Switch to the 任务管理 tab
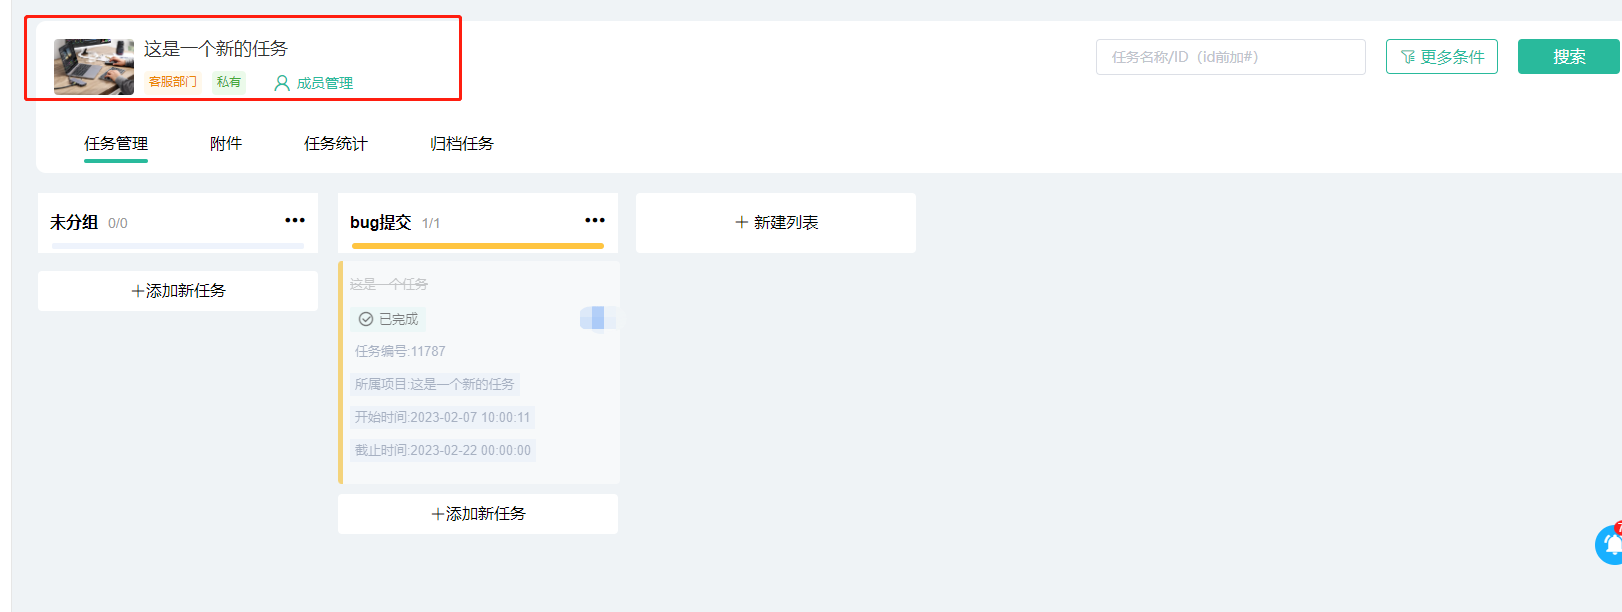Viewport: 1622px width, 612px height. pyautogui.click(x=116, y=143)
